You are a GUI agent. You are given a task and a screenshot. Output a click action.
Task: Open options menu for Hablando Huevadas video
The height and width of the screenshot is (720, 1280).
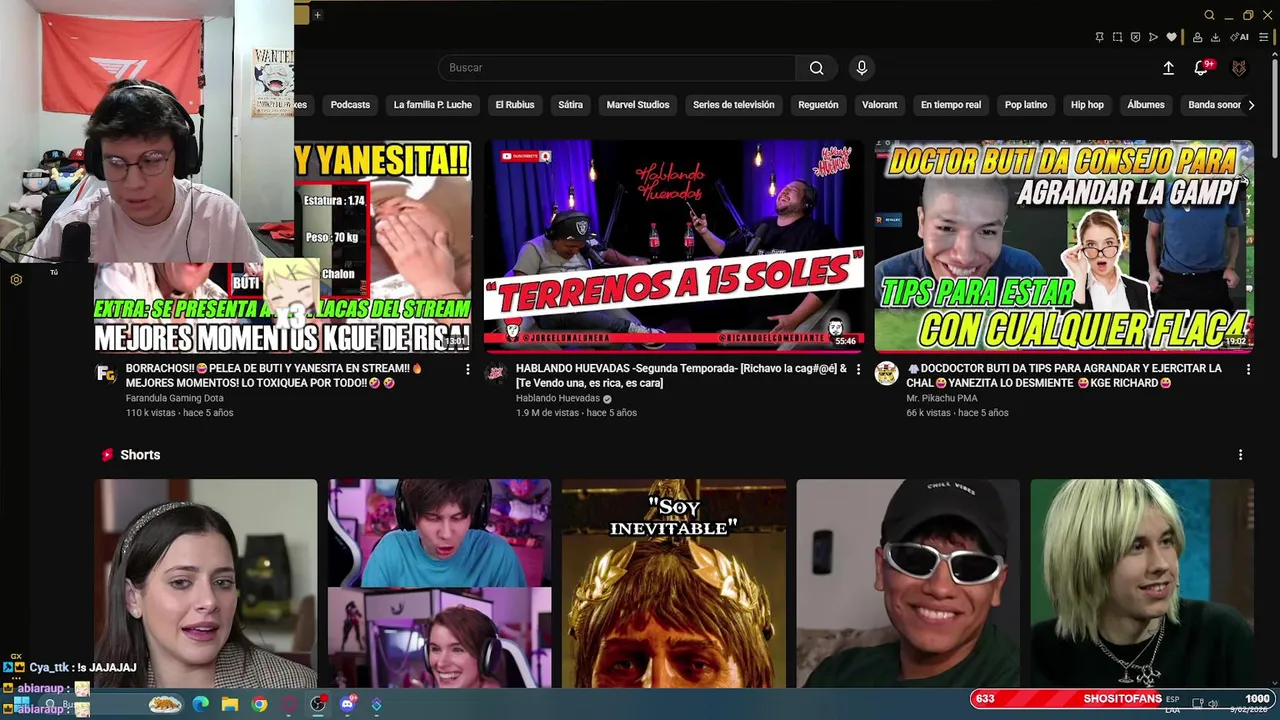(x=857, y=369)
